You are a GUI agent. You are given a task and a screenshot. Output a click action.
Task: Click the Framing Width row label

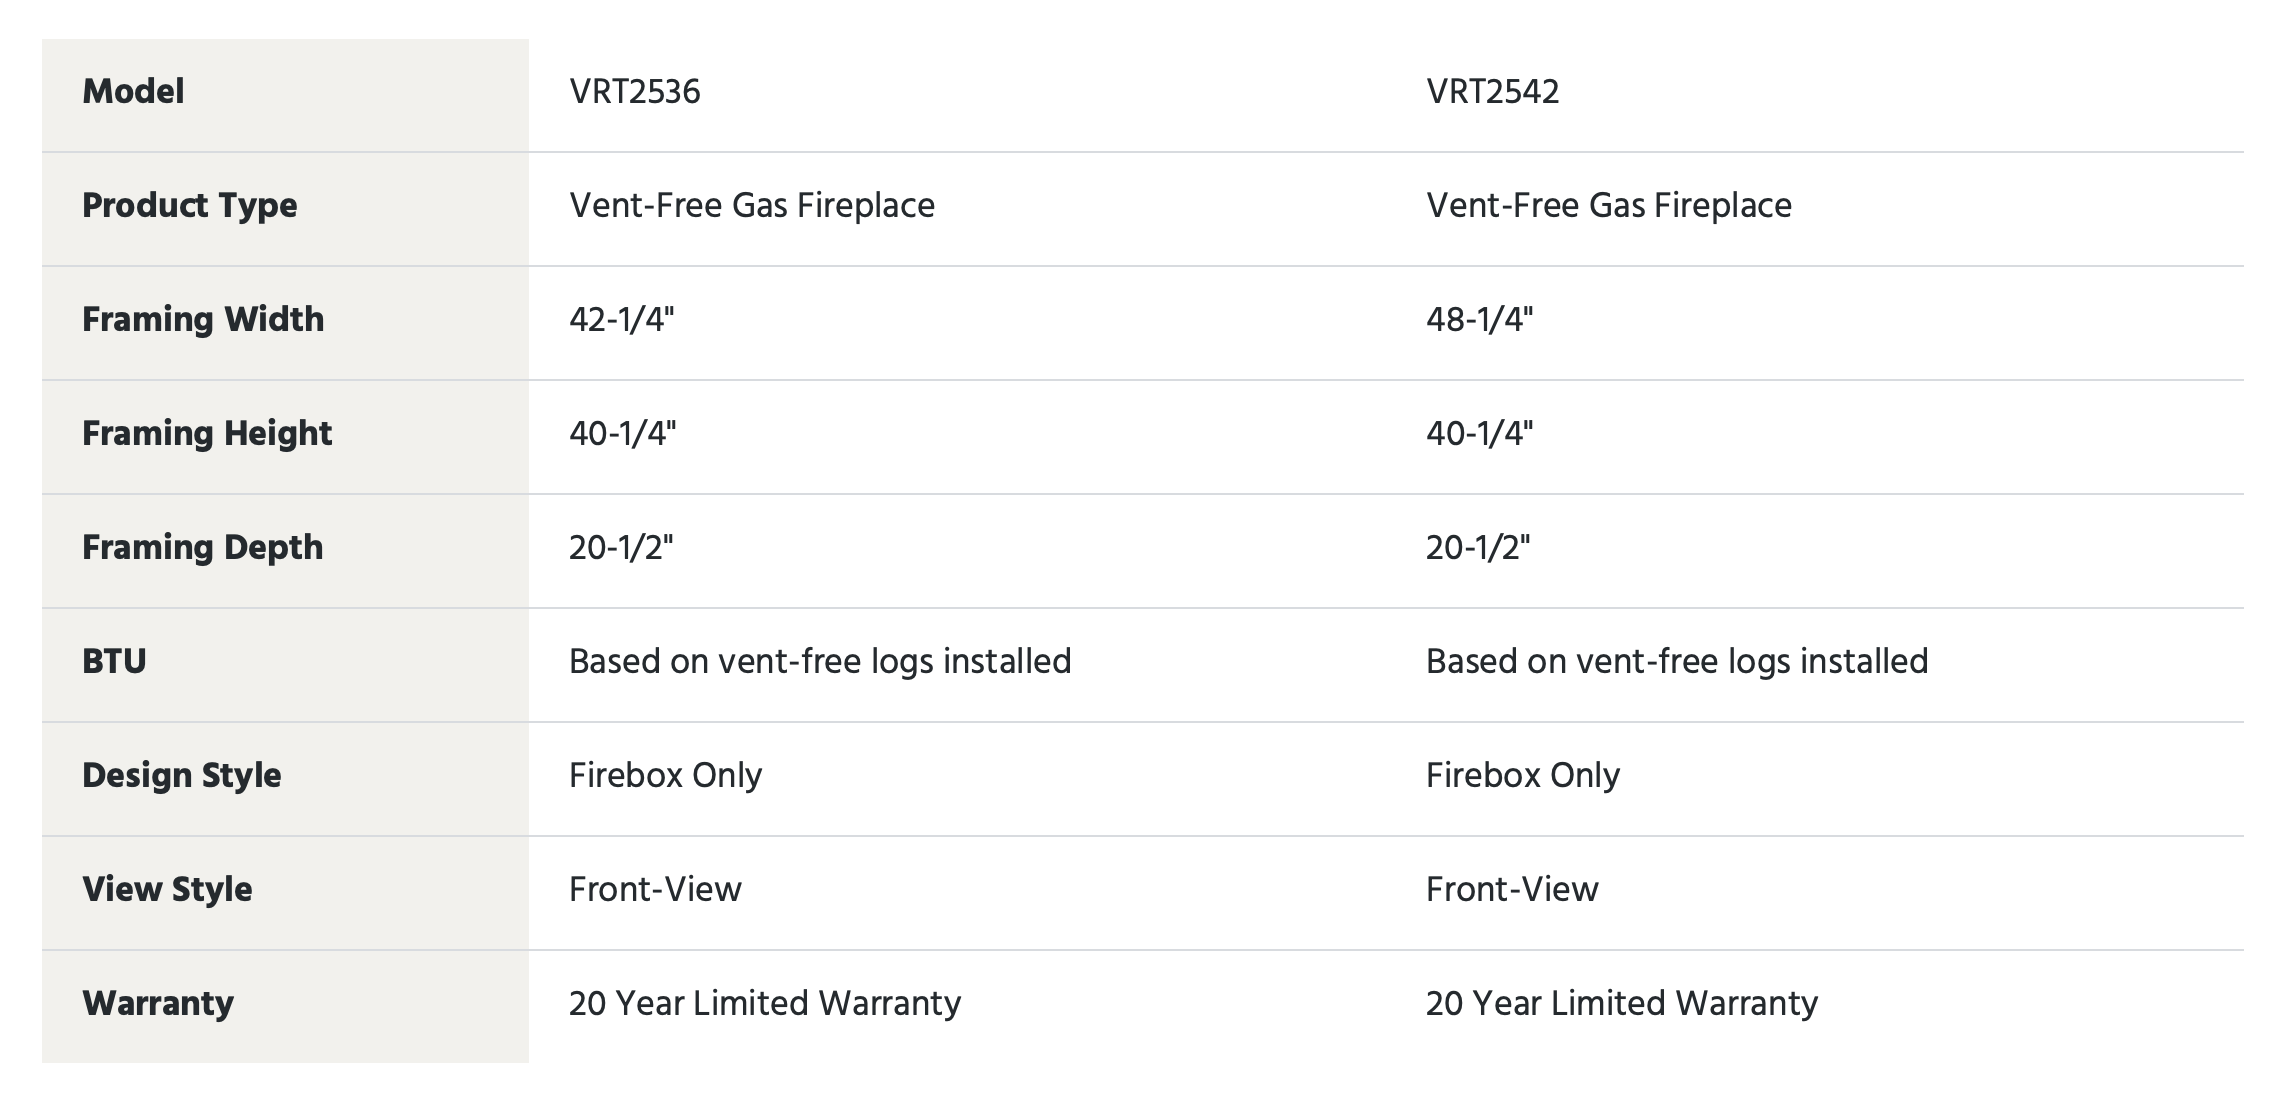[x=203, y=320]
